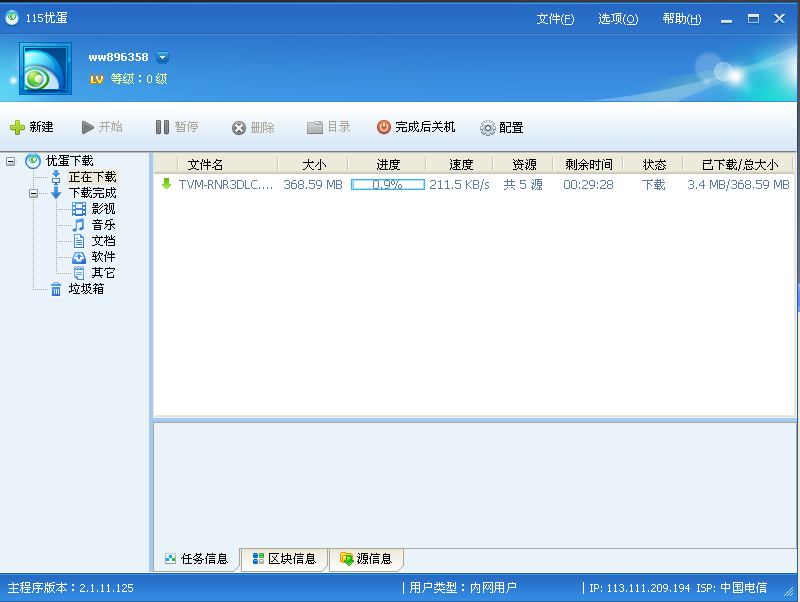The height and width of the screenshot is (602, 800).
Task: Click the 完成后关机 power icon
Action: pyautogui.click(x=384, y=127)
